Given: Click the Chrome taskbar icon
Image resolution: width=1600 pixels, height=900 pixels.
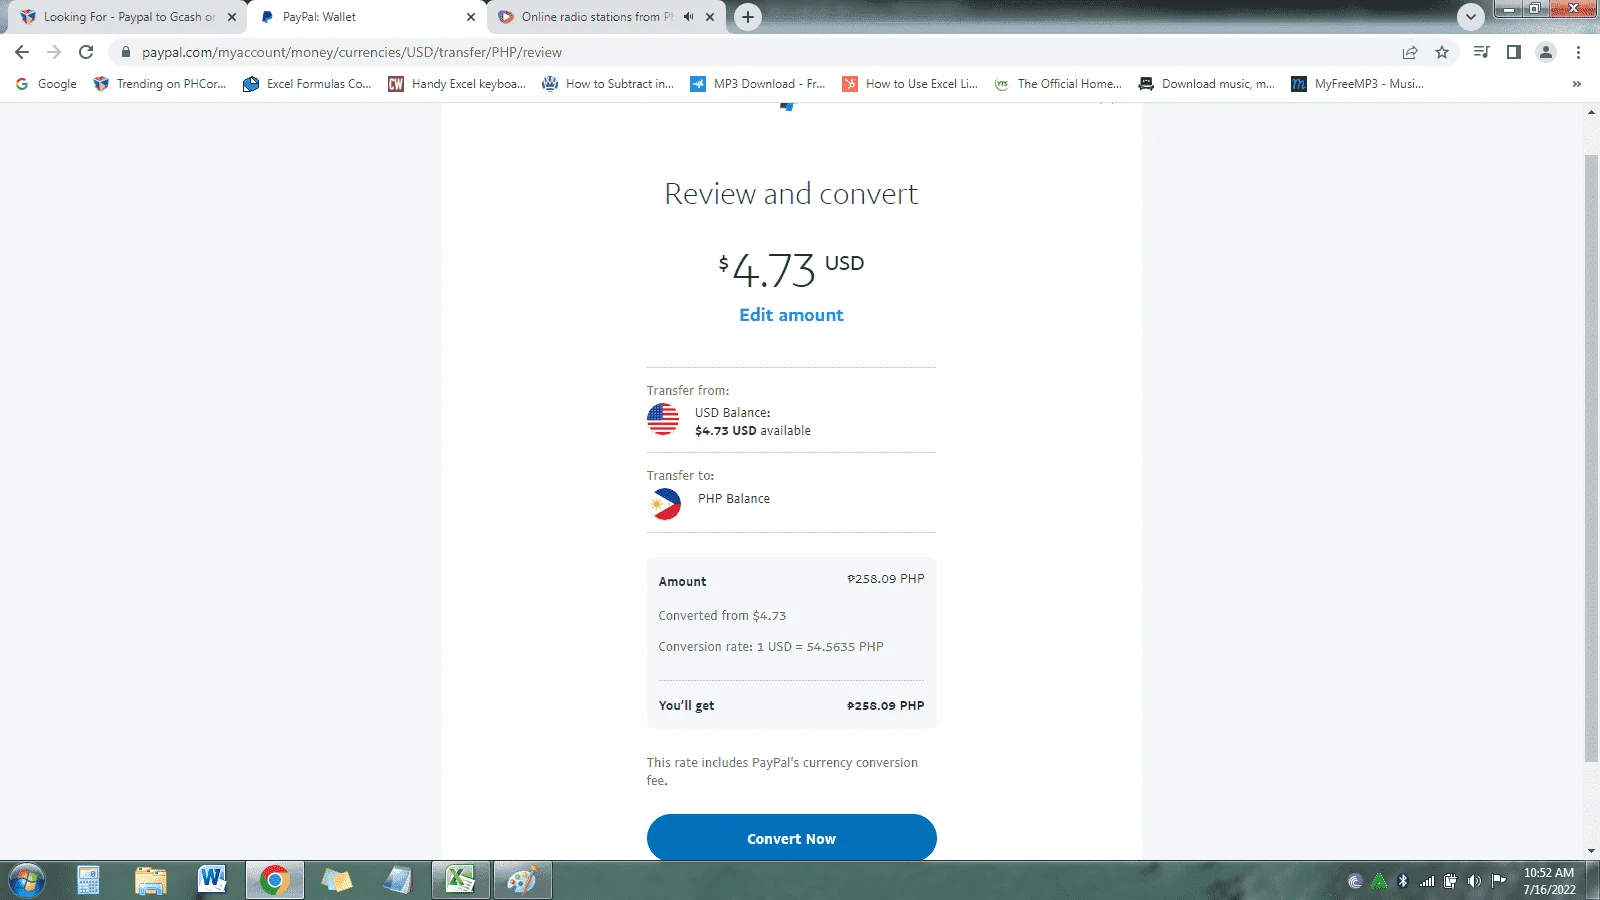Looking at the screenshot, I should [x=274, y=881].
